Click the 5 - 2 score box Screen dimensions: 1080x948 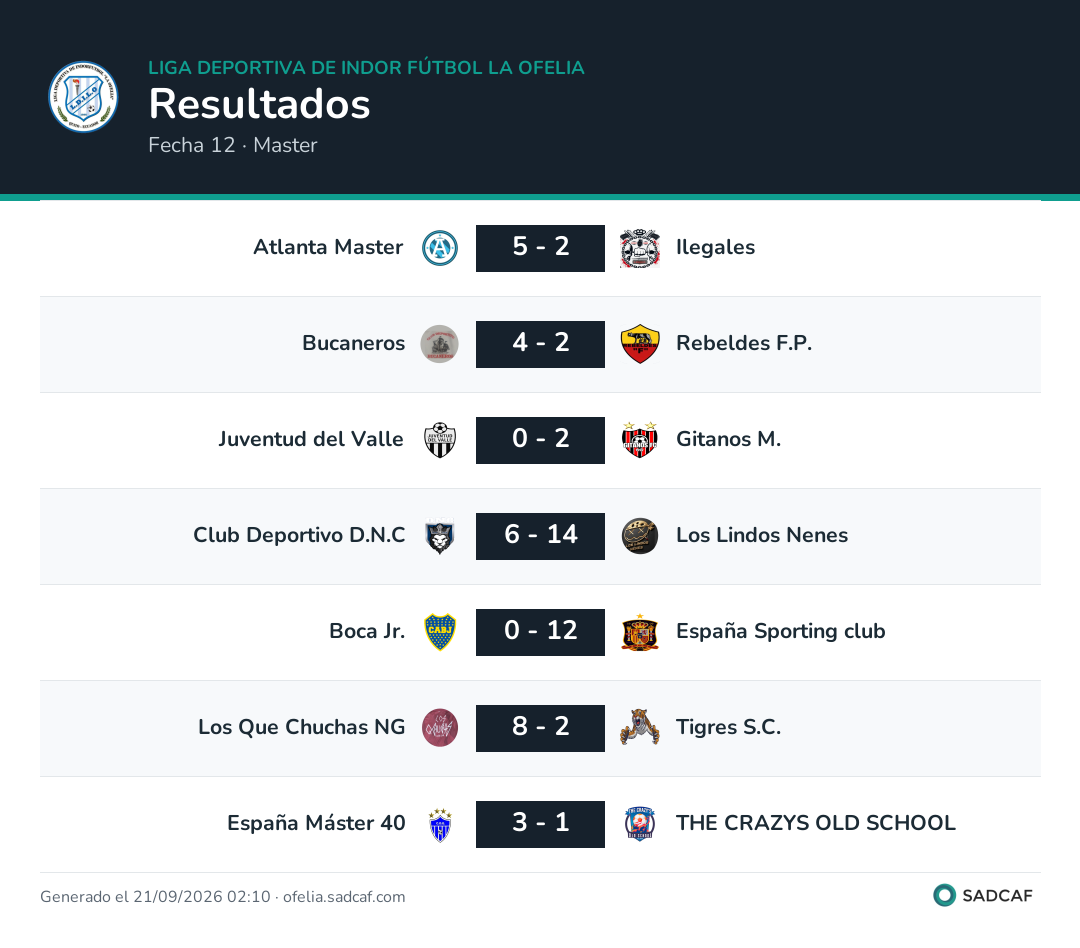pos(540,248)
